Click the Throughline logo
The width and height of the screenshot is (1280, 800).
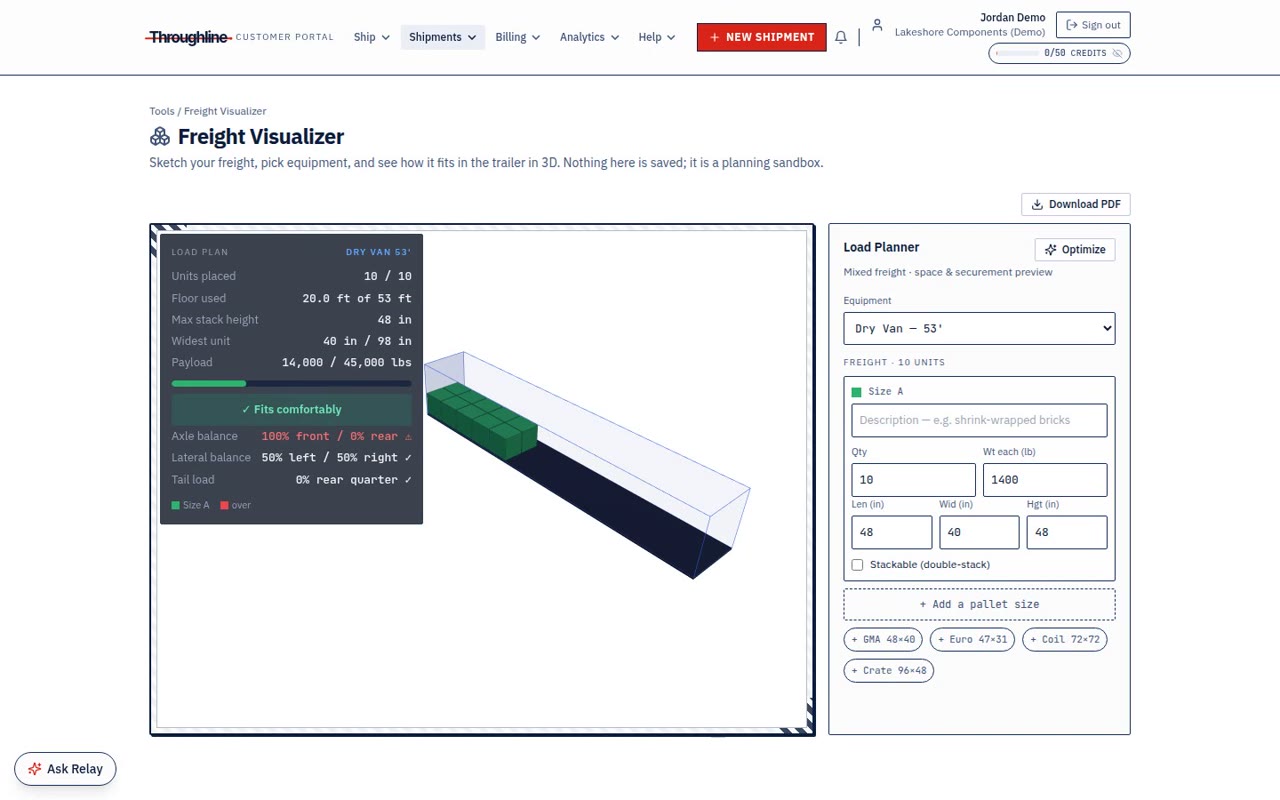point(189,37)
